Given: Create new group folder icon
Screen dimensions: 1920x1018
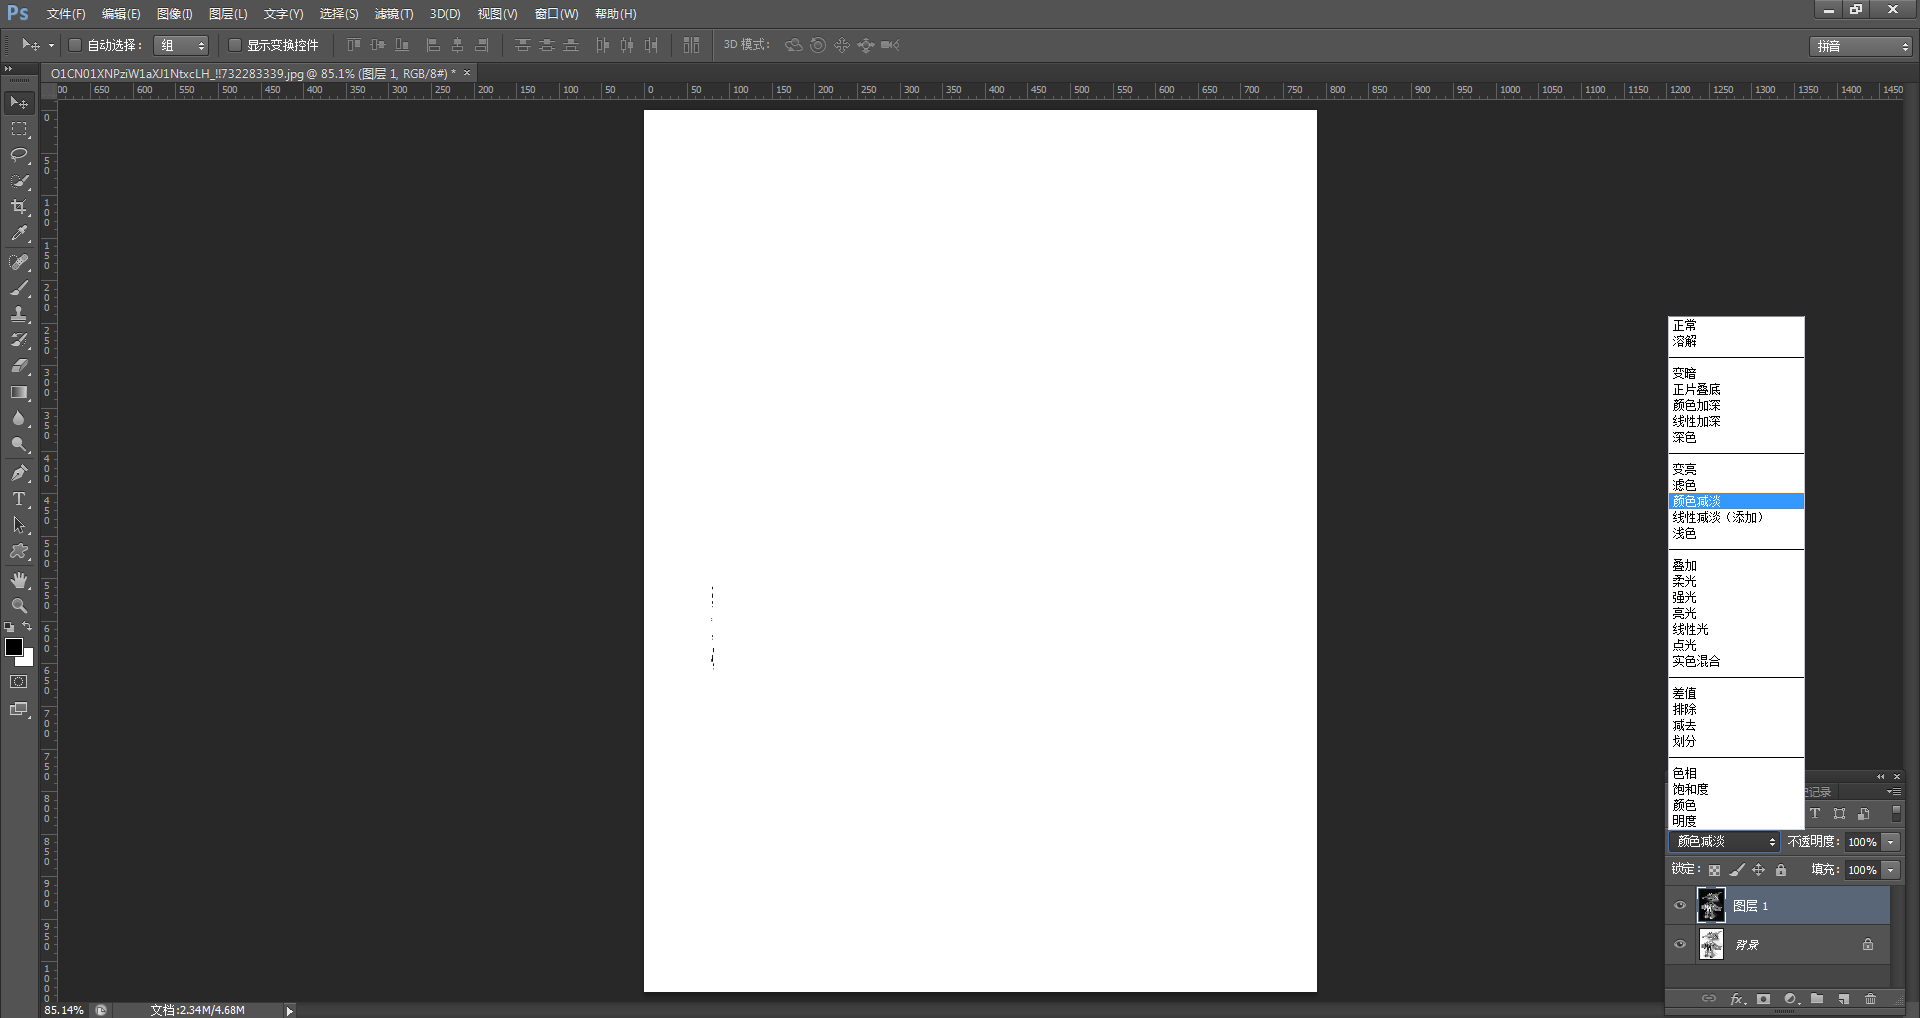Looking at the screenshot, I should [x=1817, y=999].
